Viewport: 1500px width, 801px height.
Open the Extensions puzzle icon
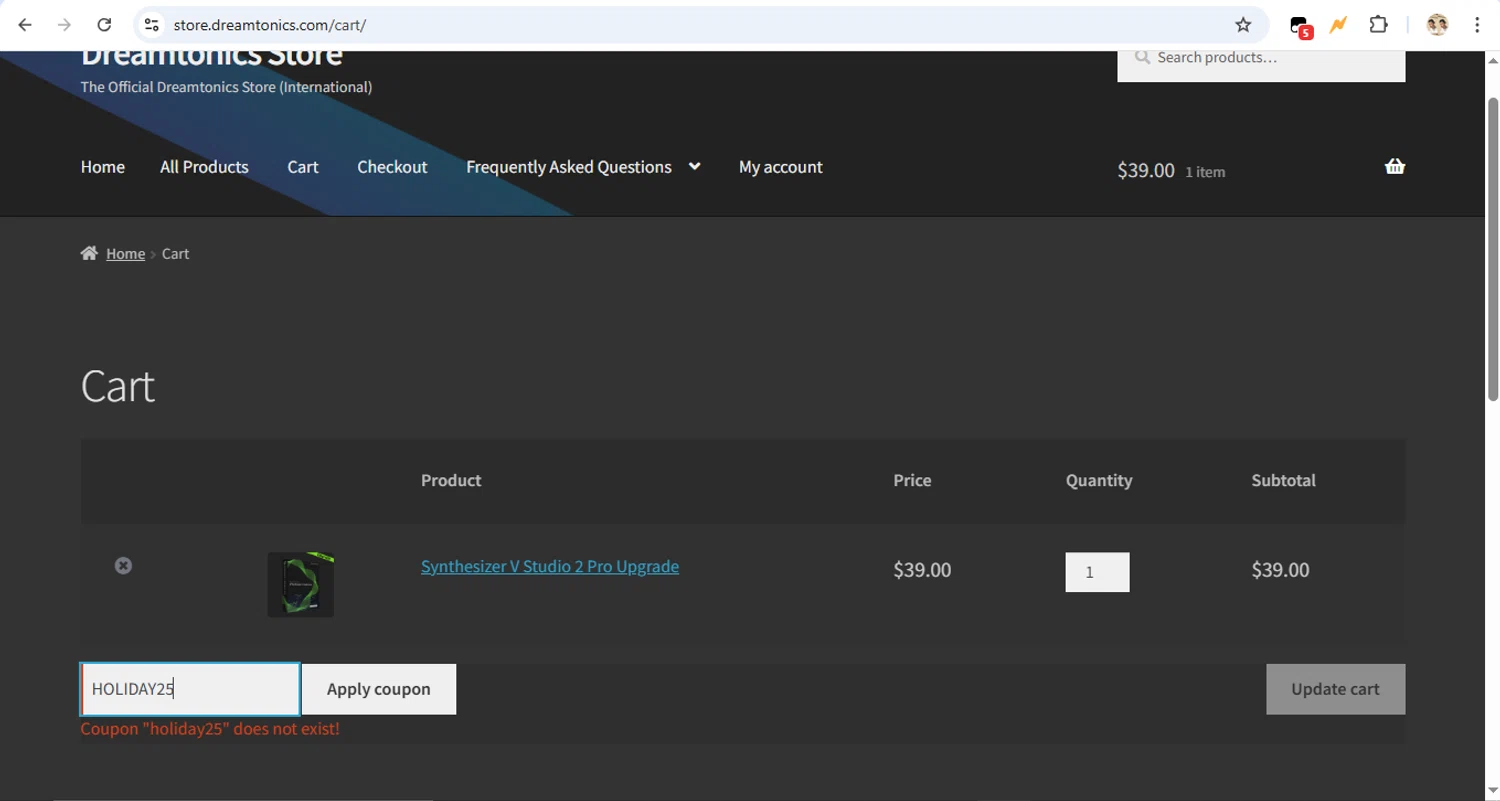(x=1378, y=25)
